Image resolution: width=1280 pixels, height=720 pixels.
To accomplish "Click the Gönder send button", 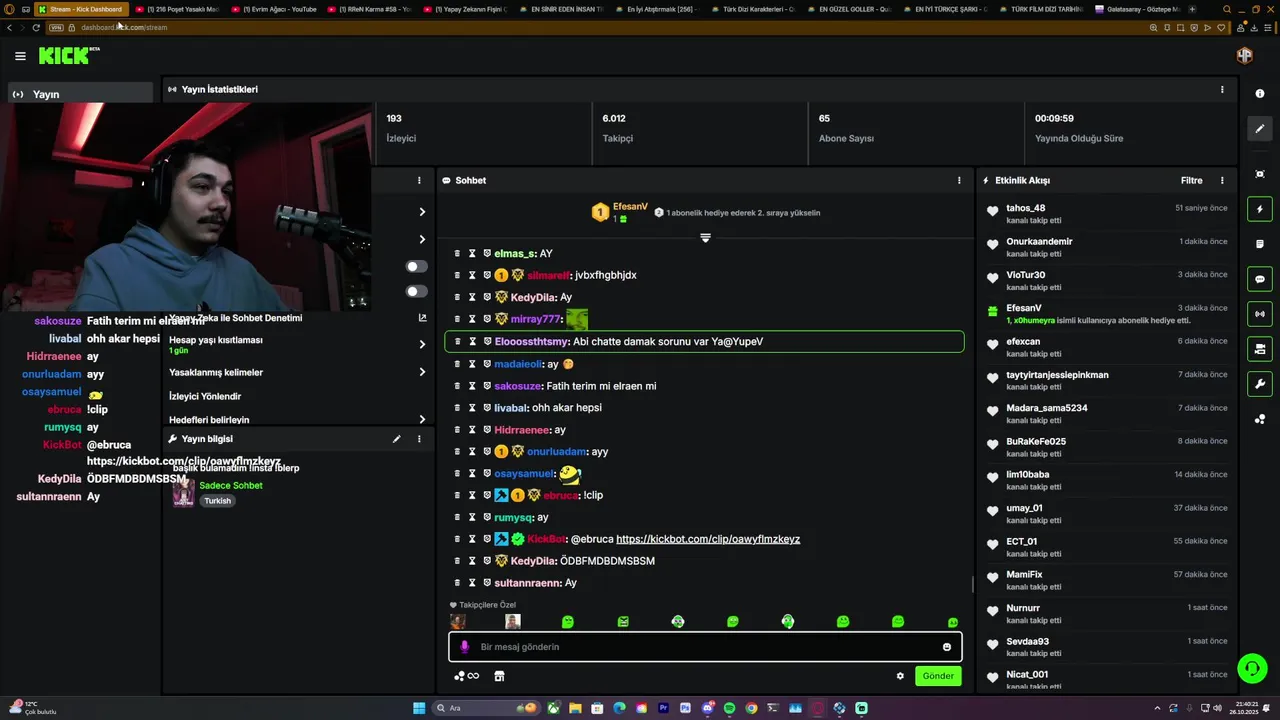I will [x=938, y=676].
